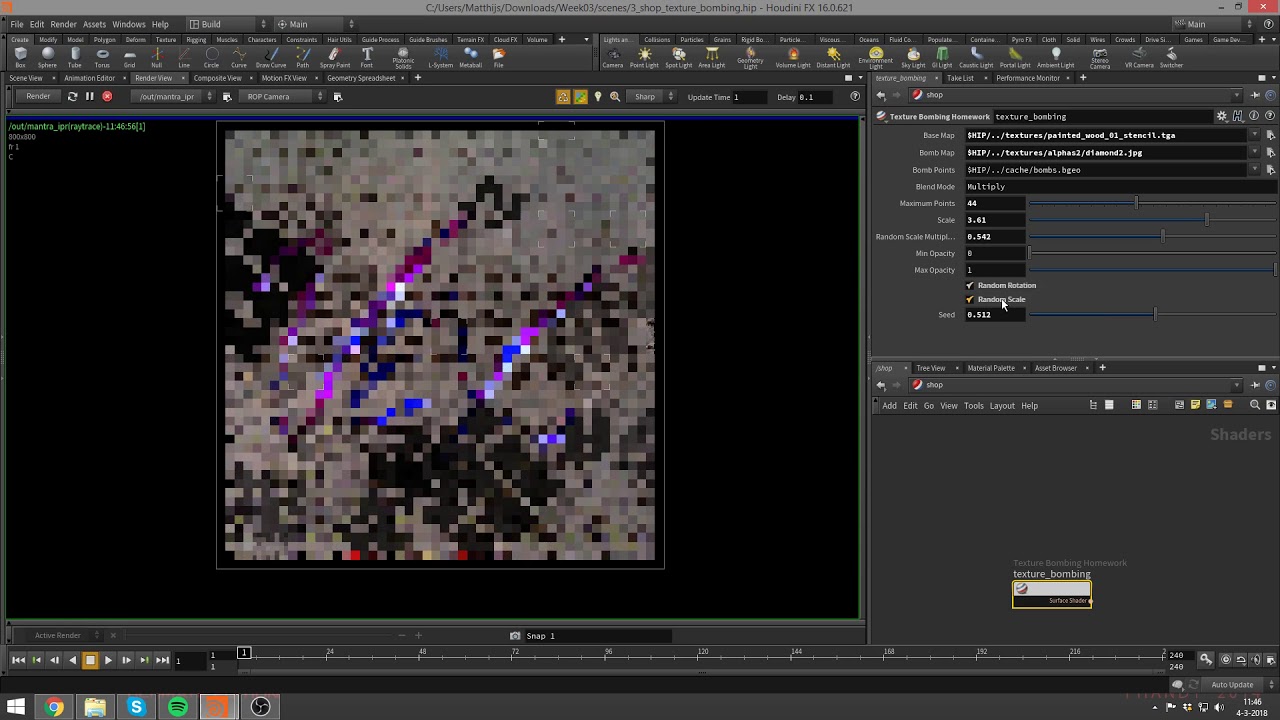Image resolution: width=1280 pixels, height=720 pixels.
Task: Open network editor search magnifier
Action: point(1255,405)
